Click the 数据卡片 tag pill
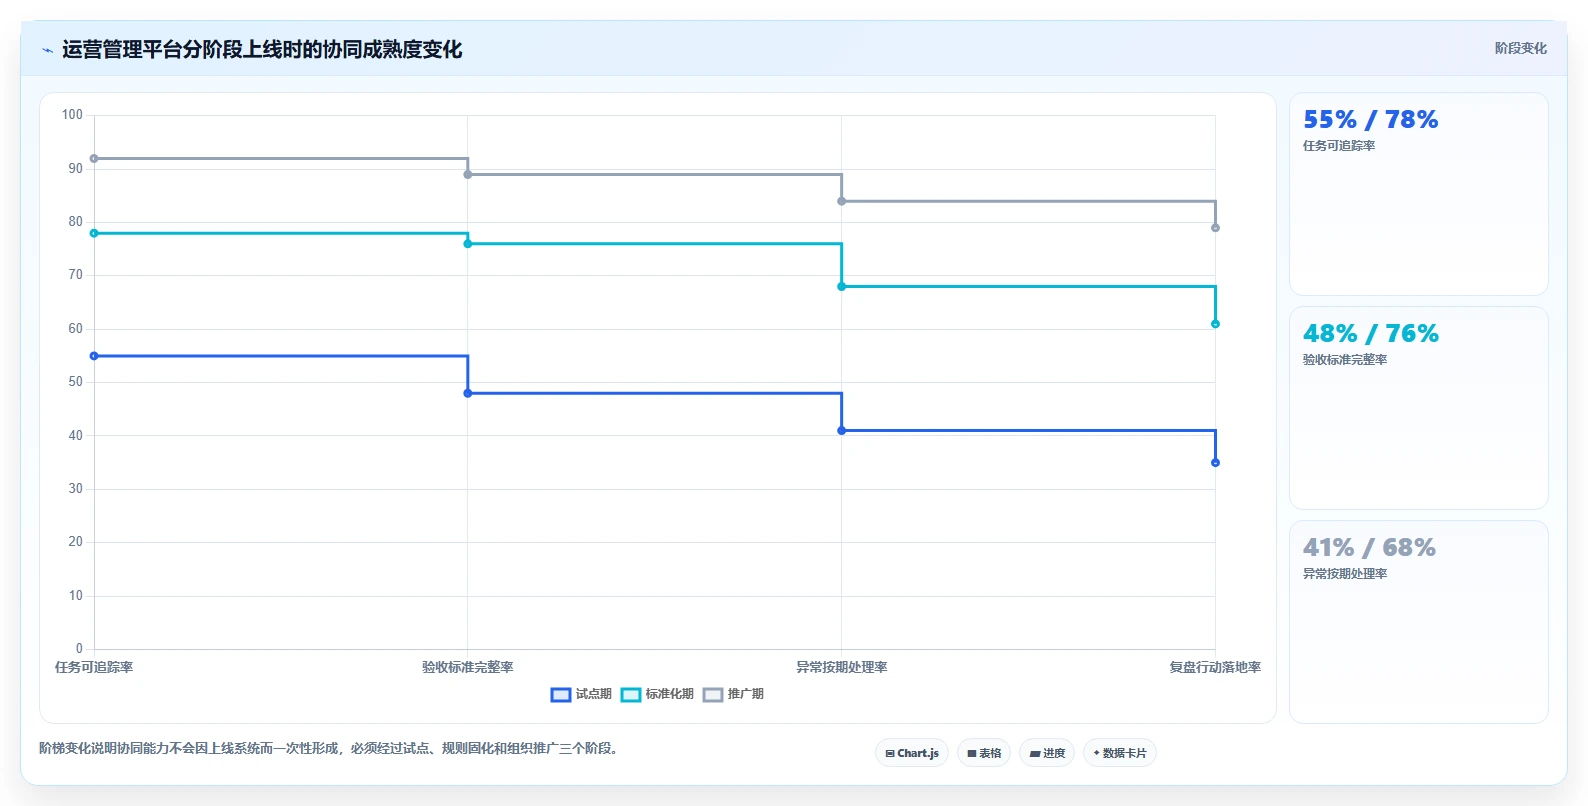 click(1120, 753)
